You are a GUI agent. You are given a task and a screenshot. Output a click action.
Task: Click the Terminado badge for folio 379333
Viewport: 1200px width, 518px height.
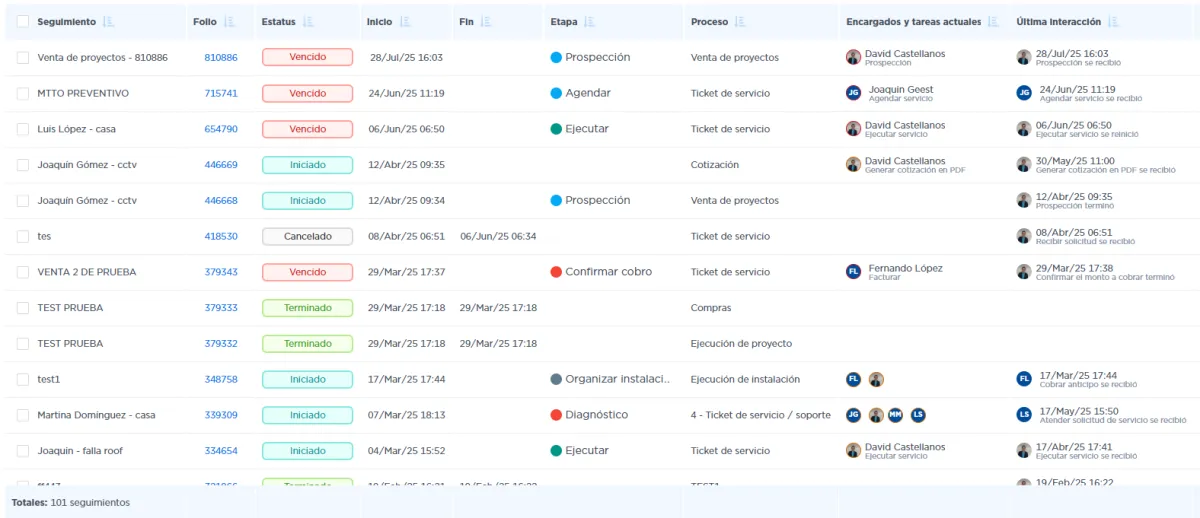(307, 308)
